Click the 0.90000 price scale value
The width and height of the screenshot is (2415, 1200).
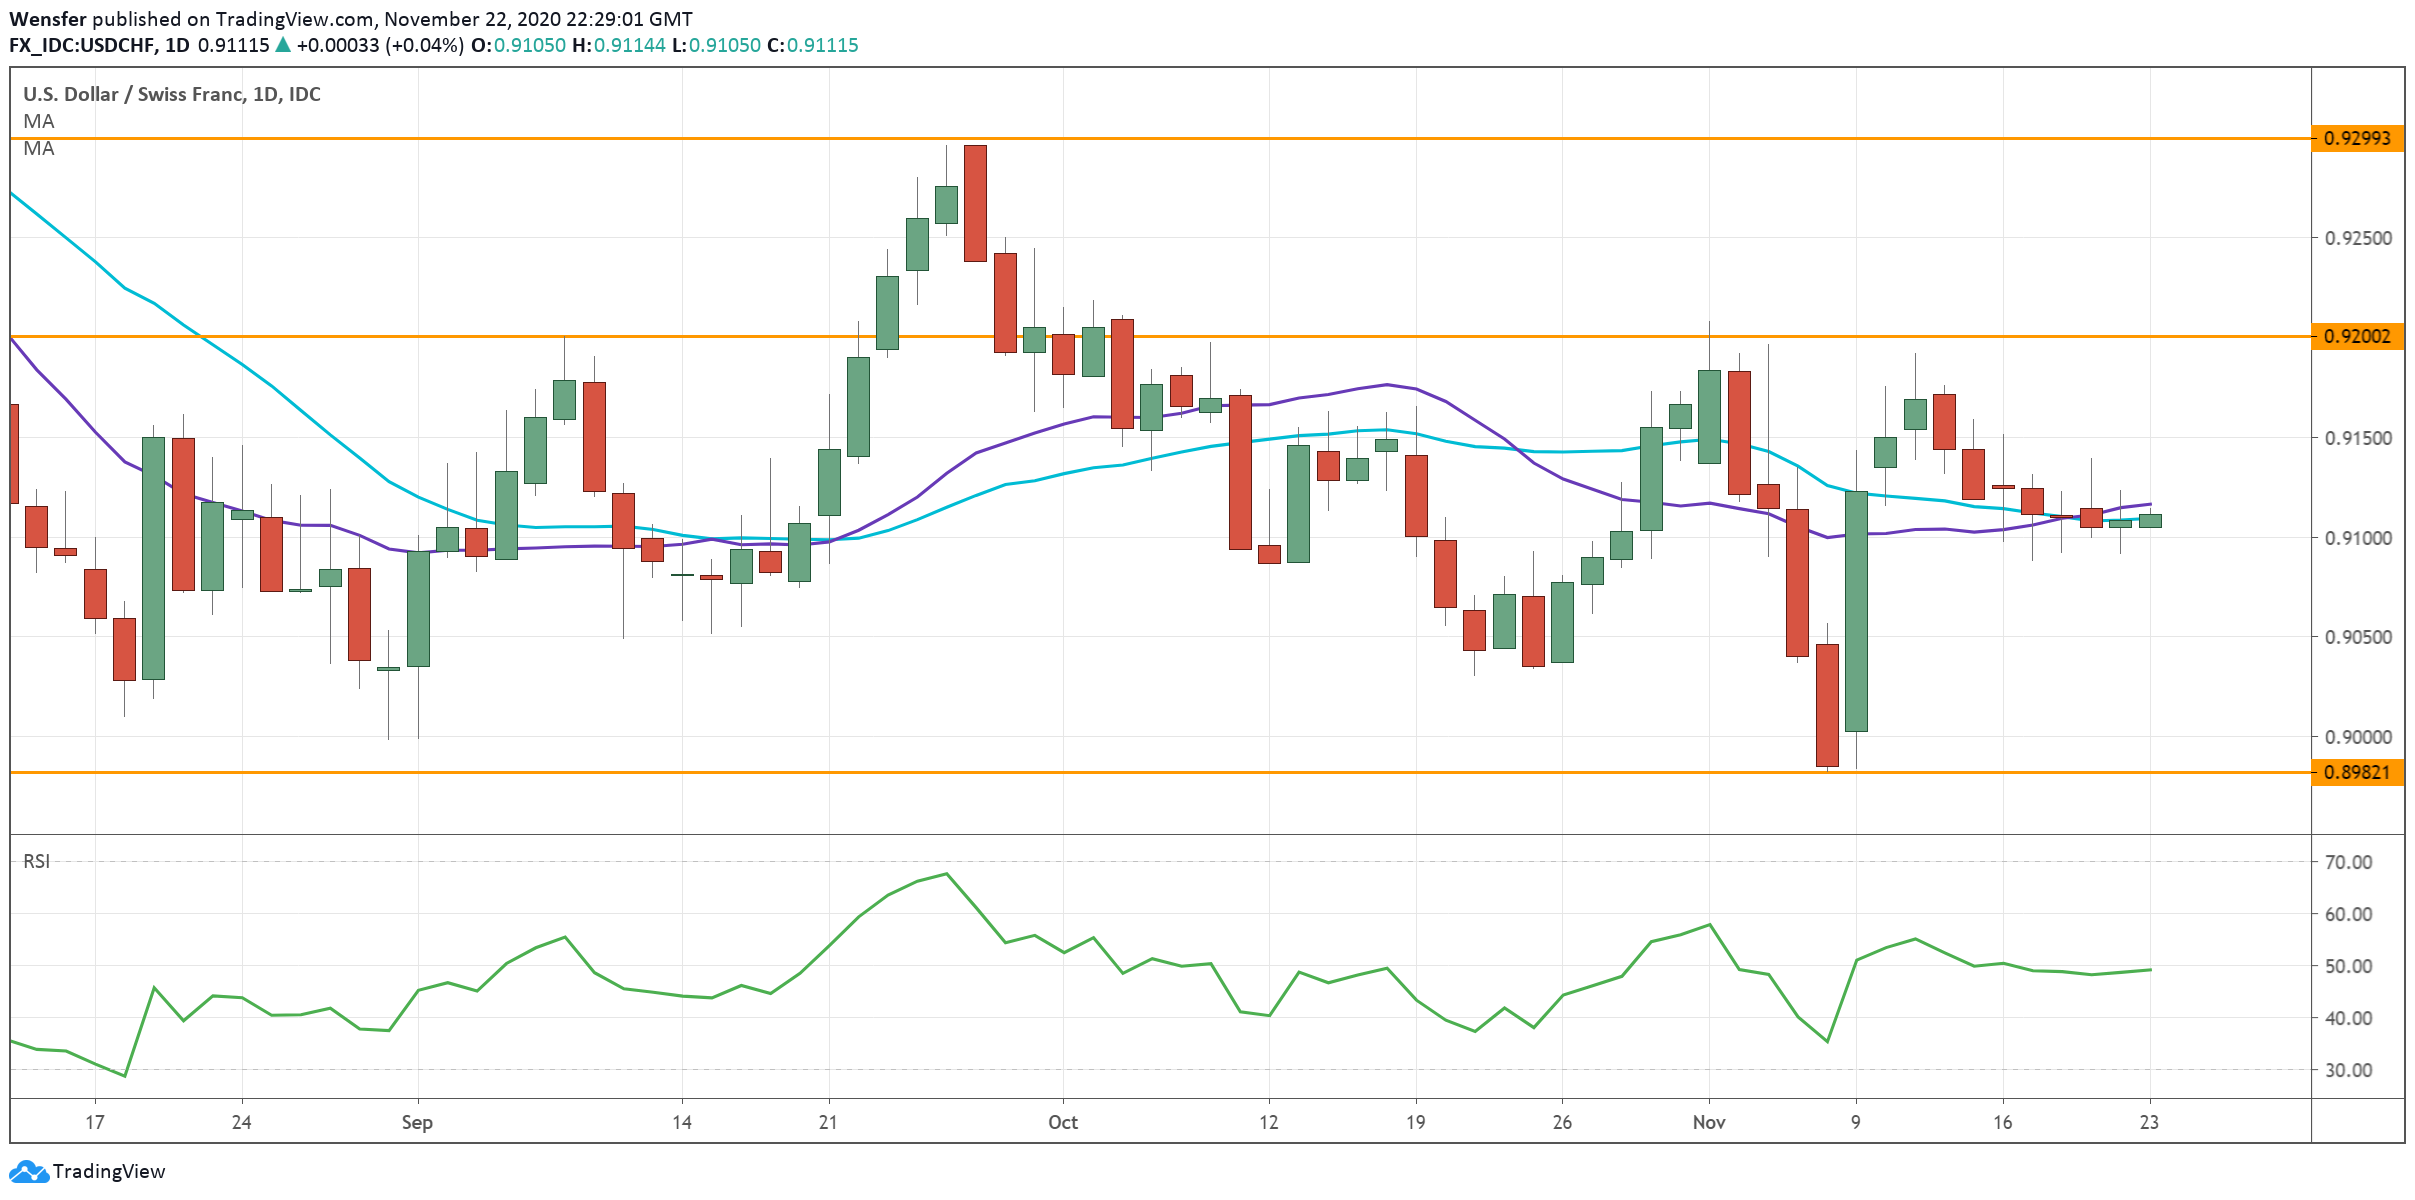point(2358,737)
